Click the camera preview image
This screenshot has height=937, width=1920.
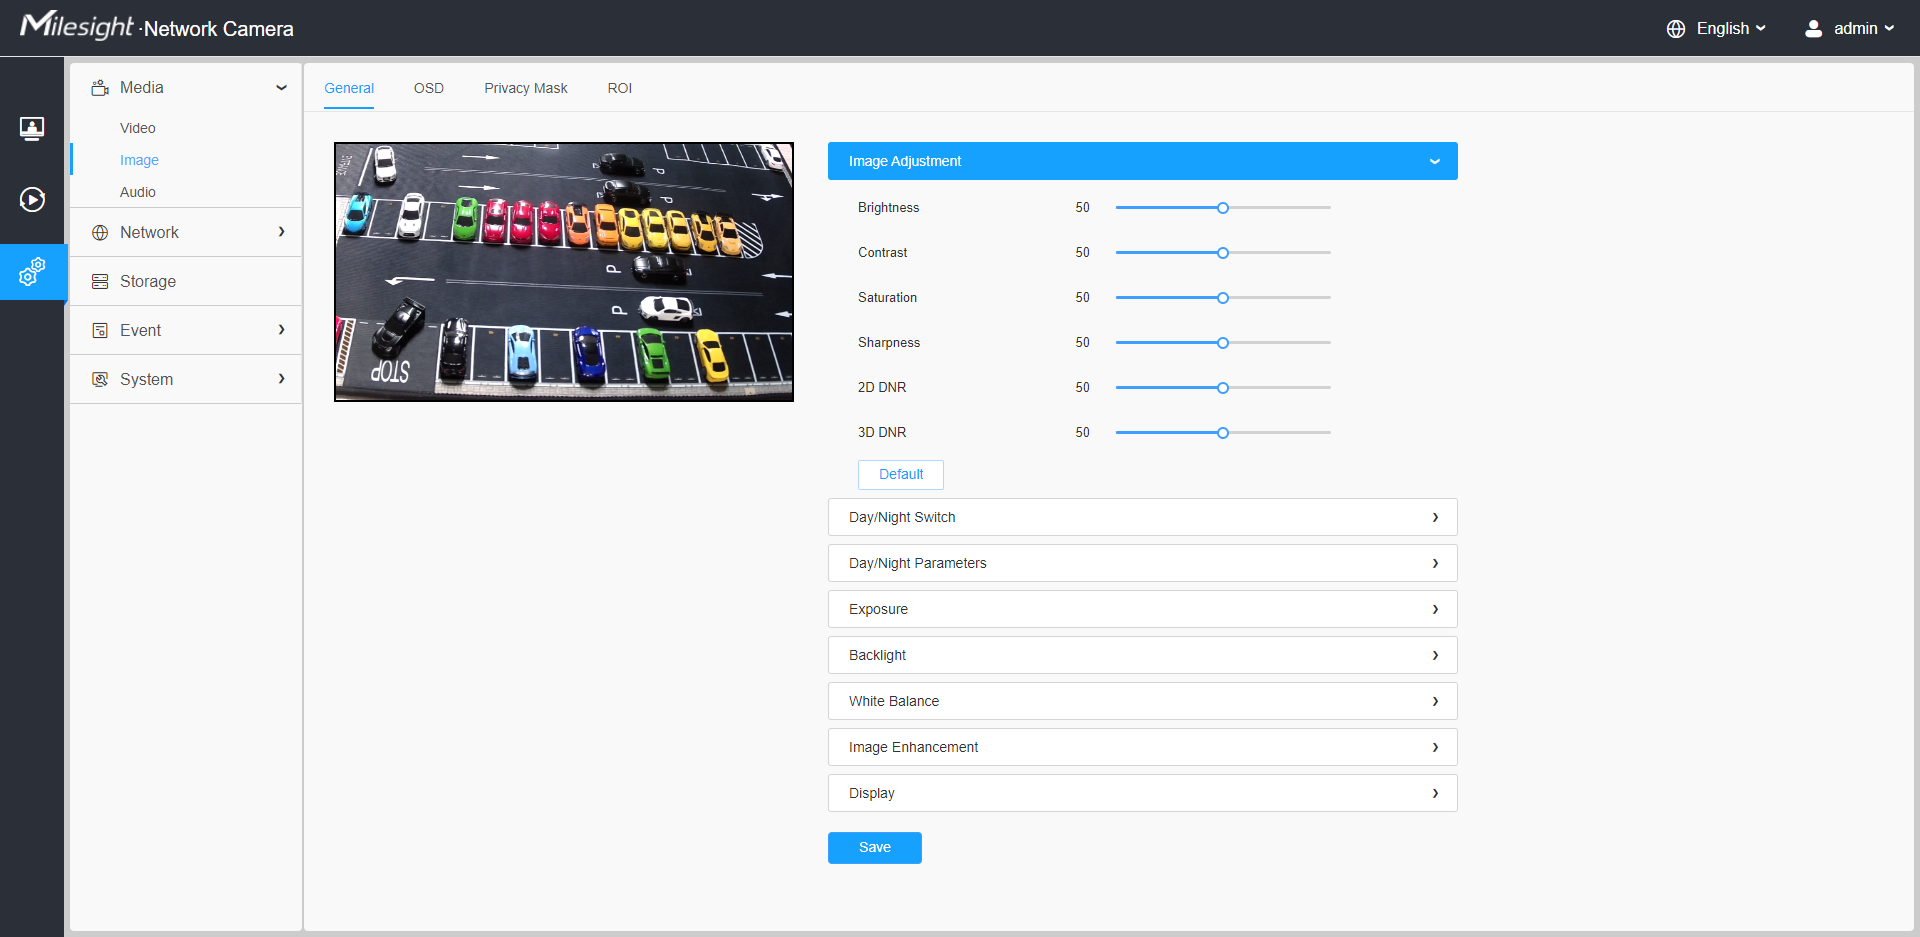point(563,271)
